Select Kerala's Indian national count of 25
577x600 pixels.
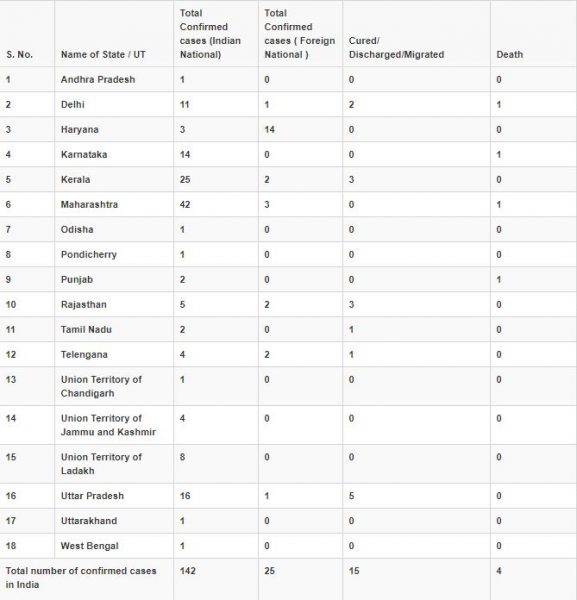point(185,179)
